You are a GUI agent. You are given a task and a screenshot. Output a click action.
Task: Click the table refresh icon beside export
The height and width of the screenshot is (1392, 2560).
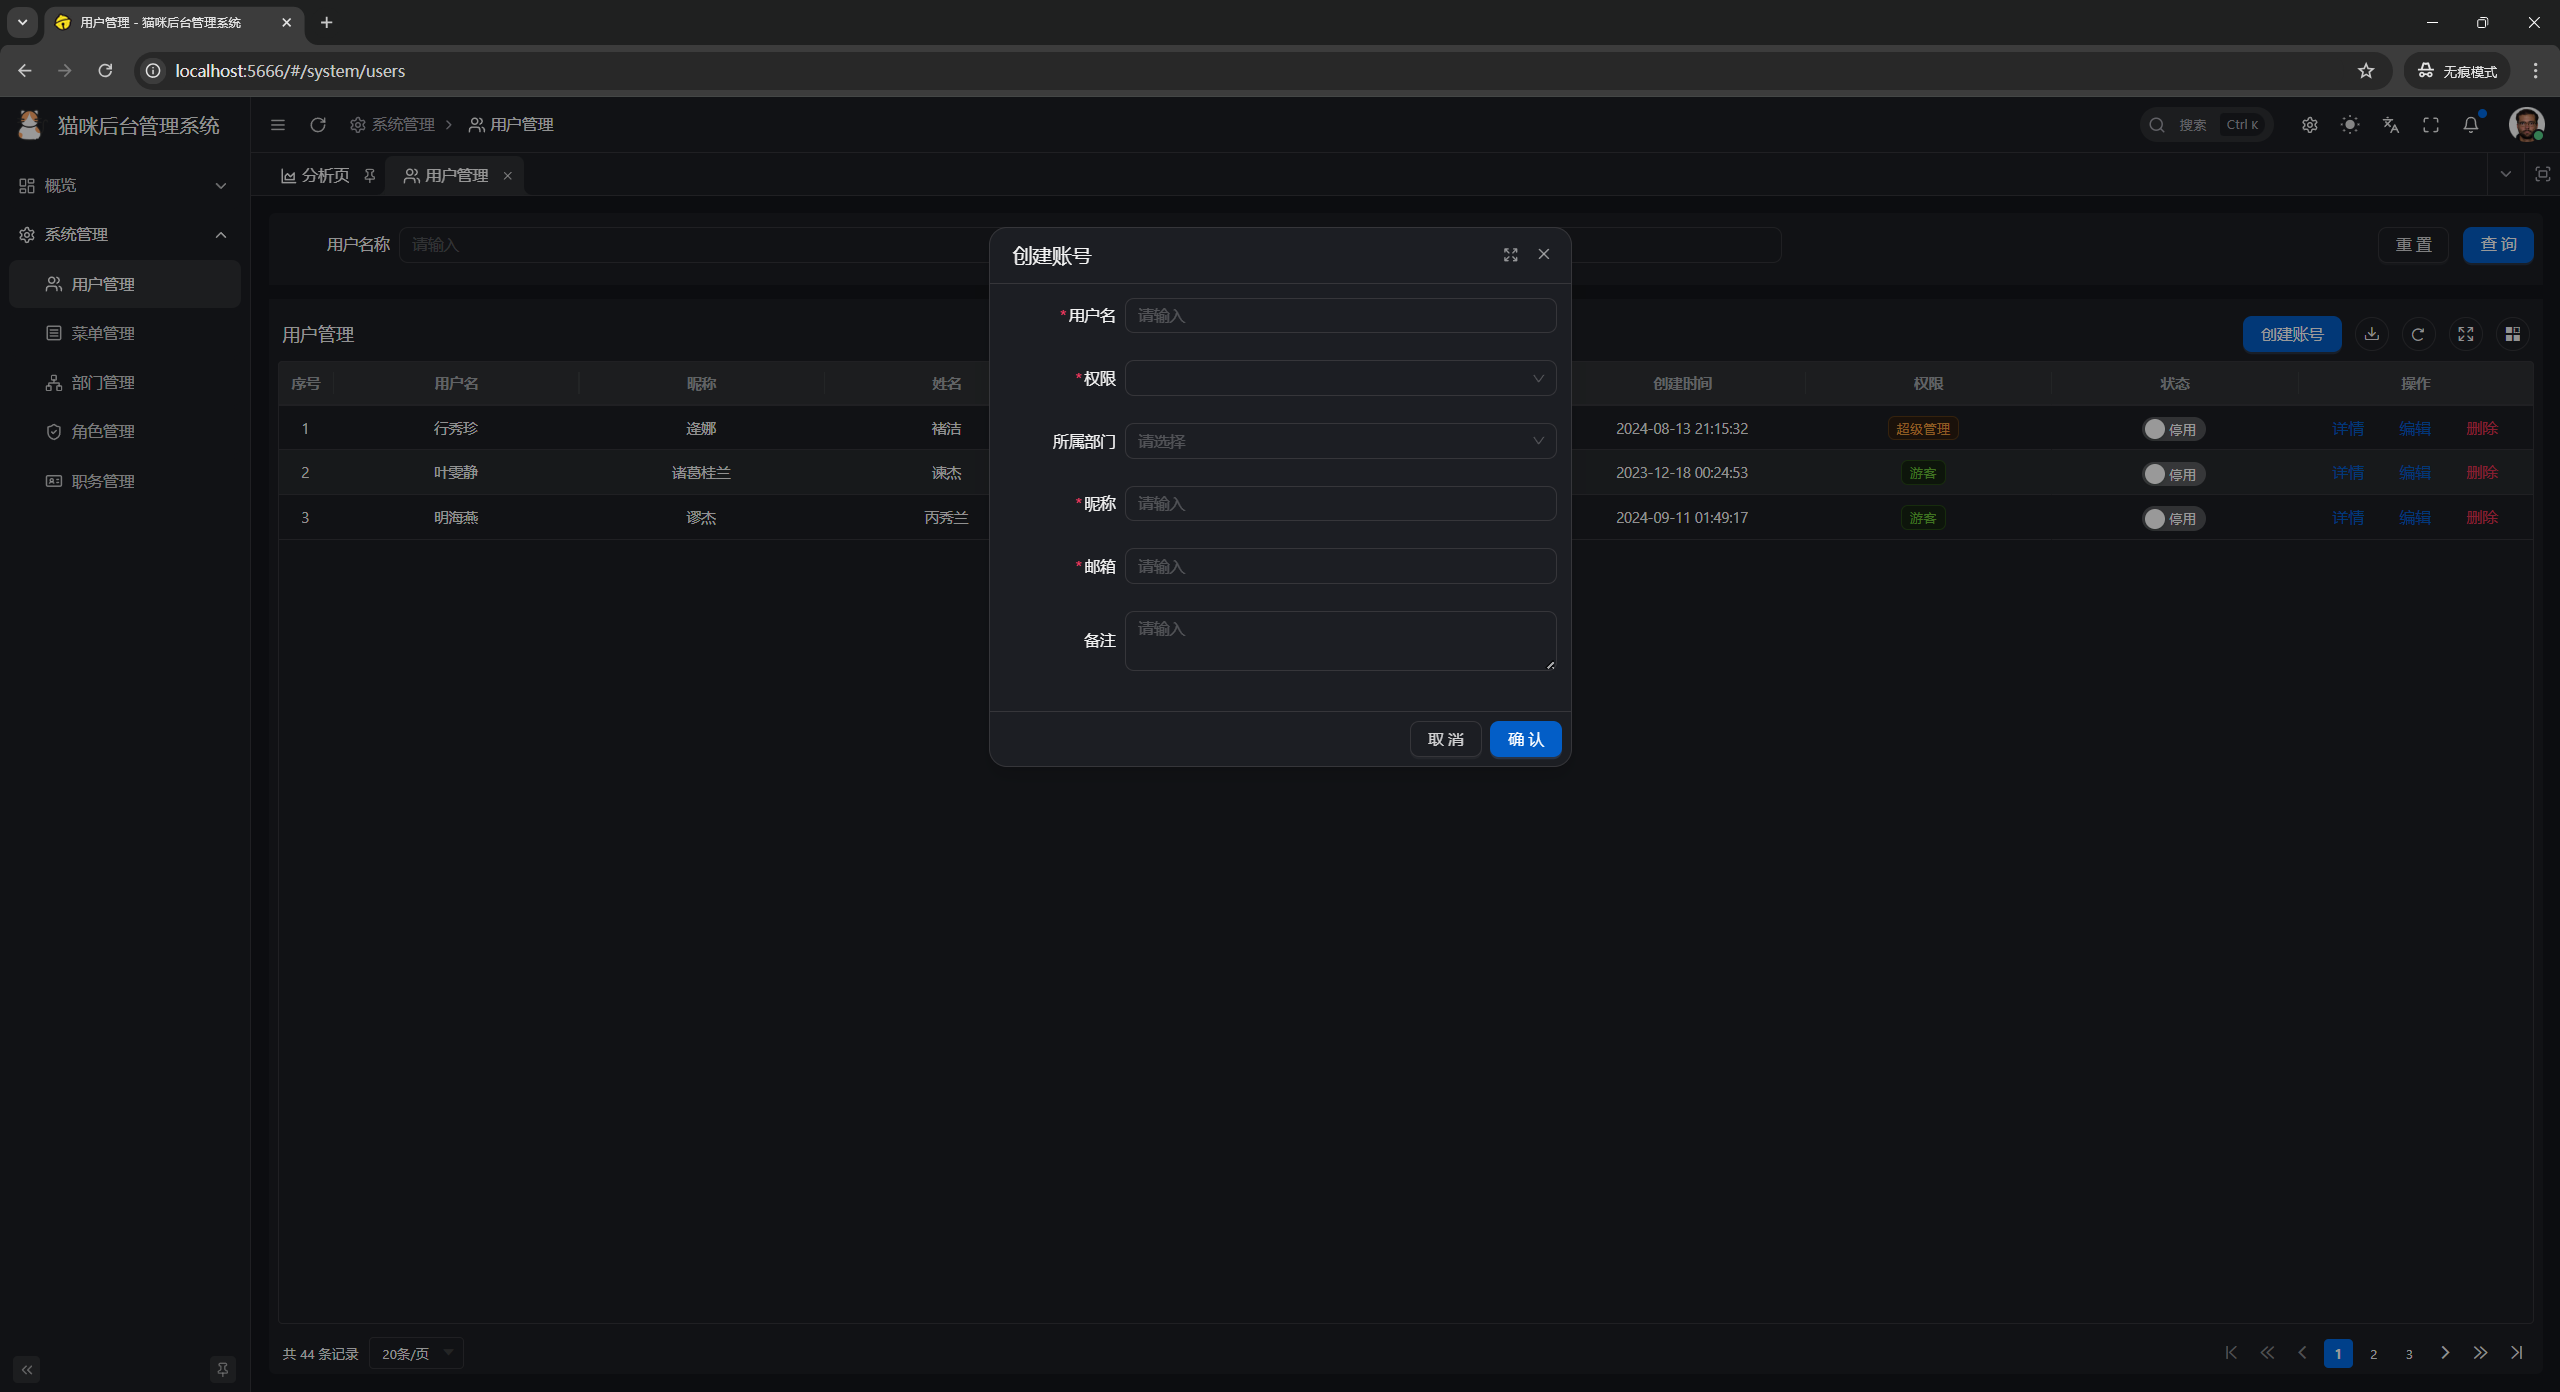[2418, 334]
